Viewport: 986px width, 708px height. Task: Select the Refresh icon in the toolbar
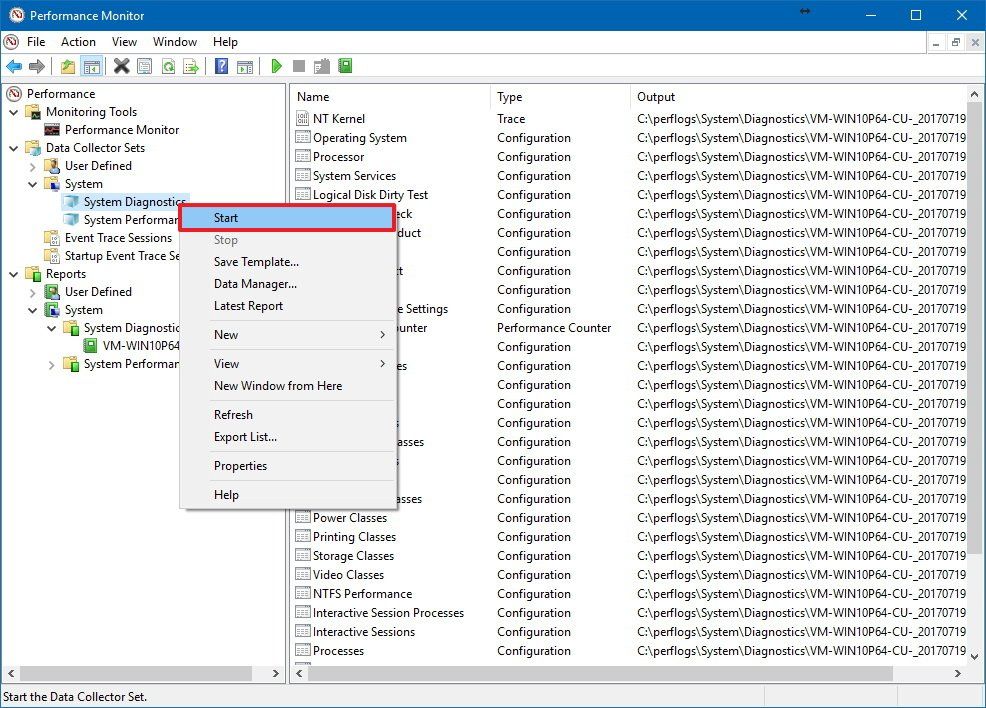[170, 66]
